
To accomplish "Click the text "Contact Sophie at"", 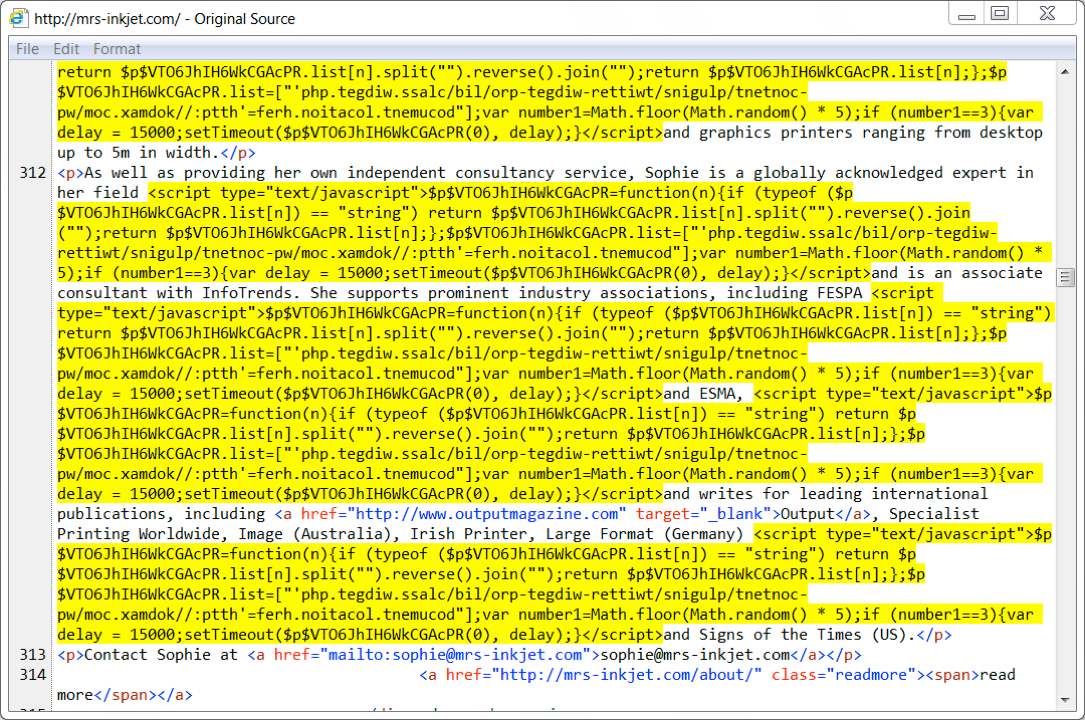I will click(161, 655).
